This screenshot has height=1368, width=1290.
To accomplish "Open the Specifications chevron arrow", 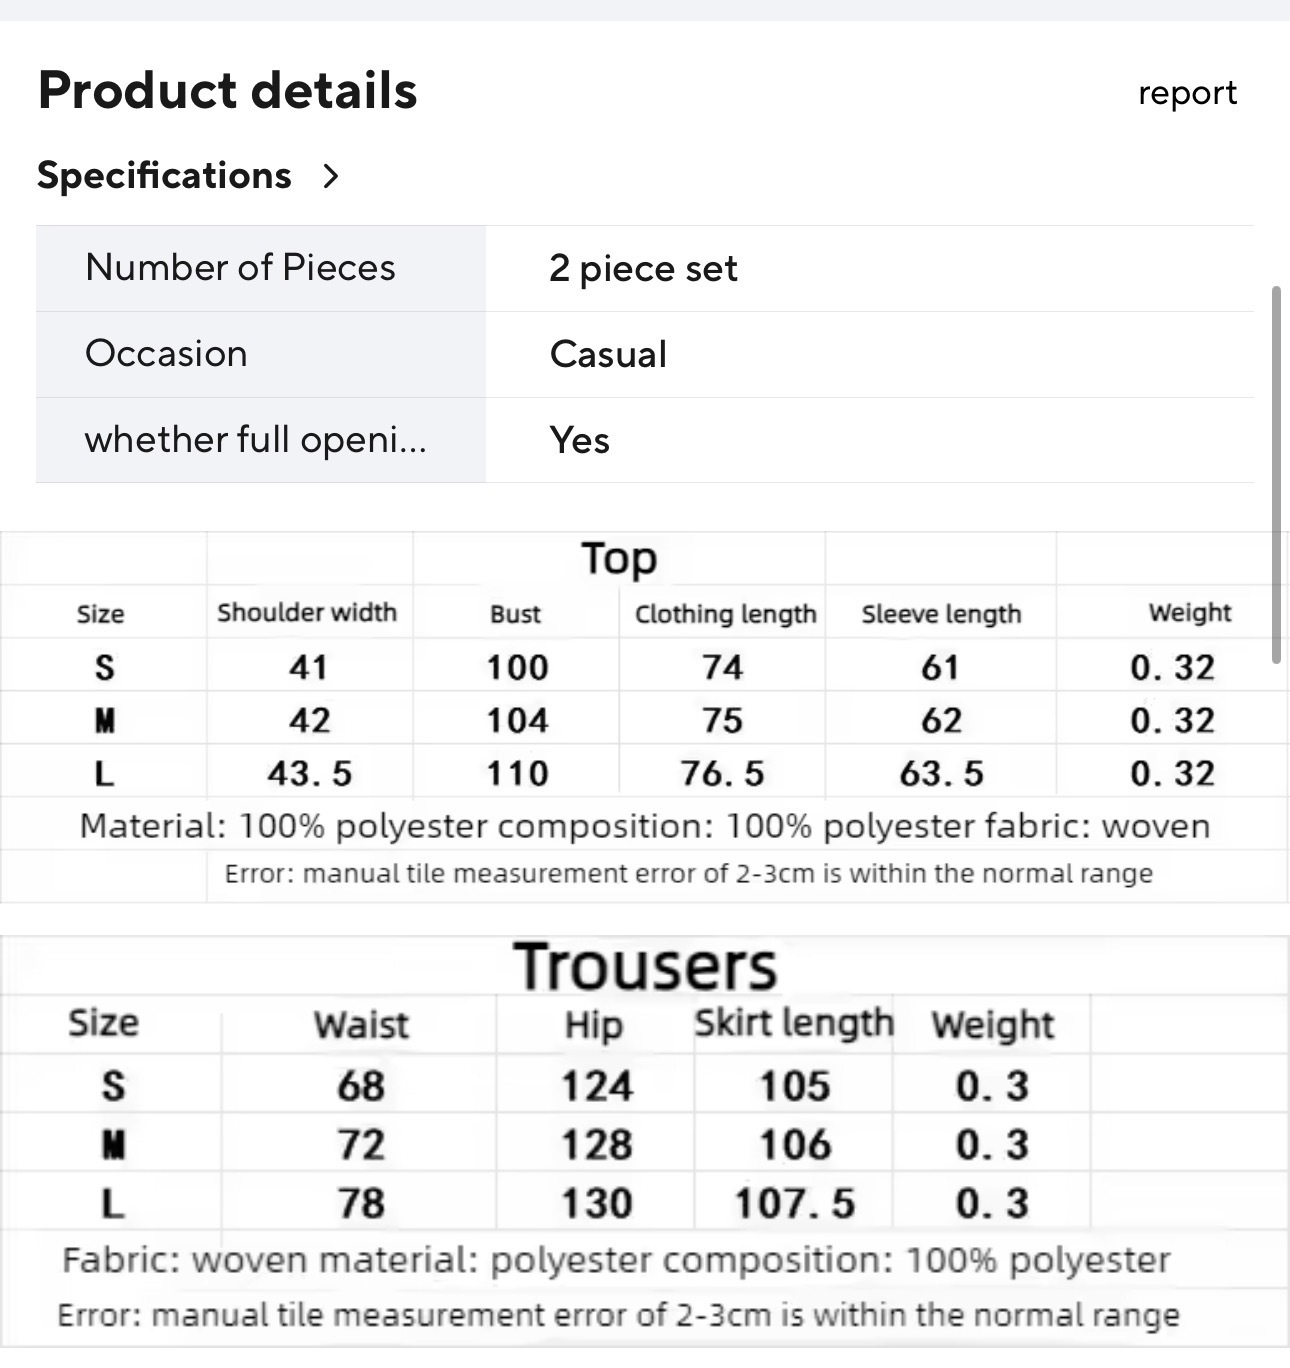I will click(331, 176).
